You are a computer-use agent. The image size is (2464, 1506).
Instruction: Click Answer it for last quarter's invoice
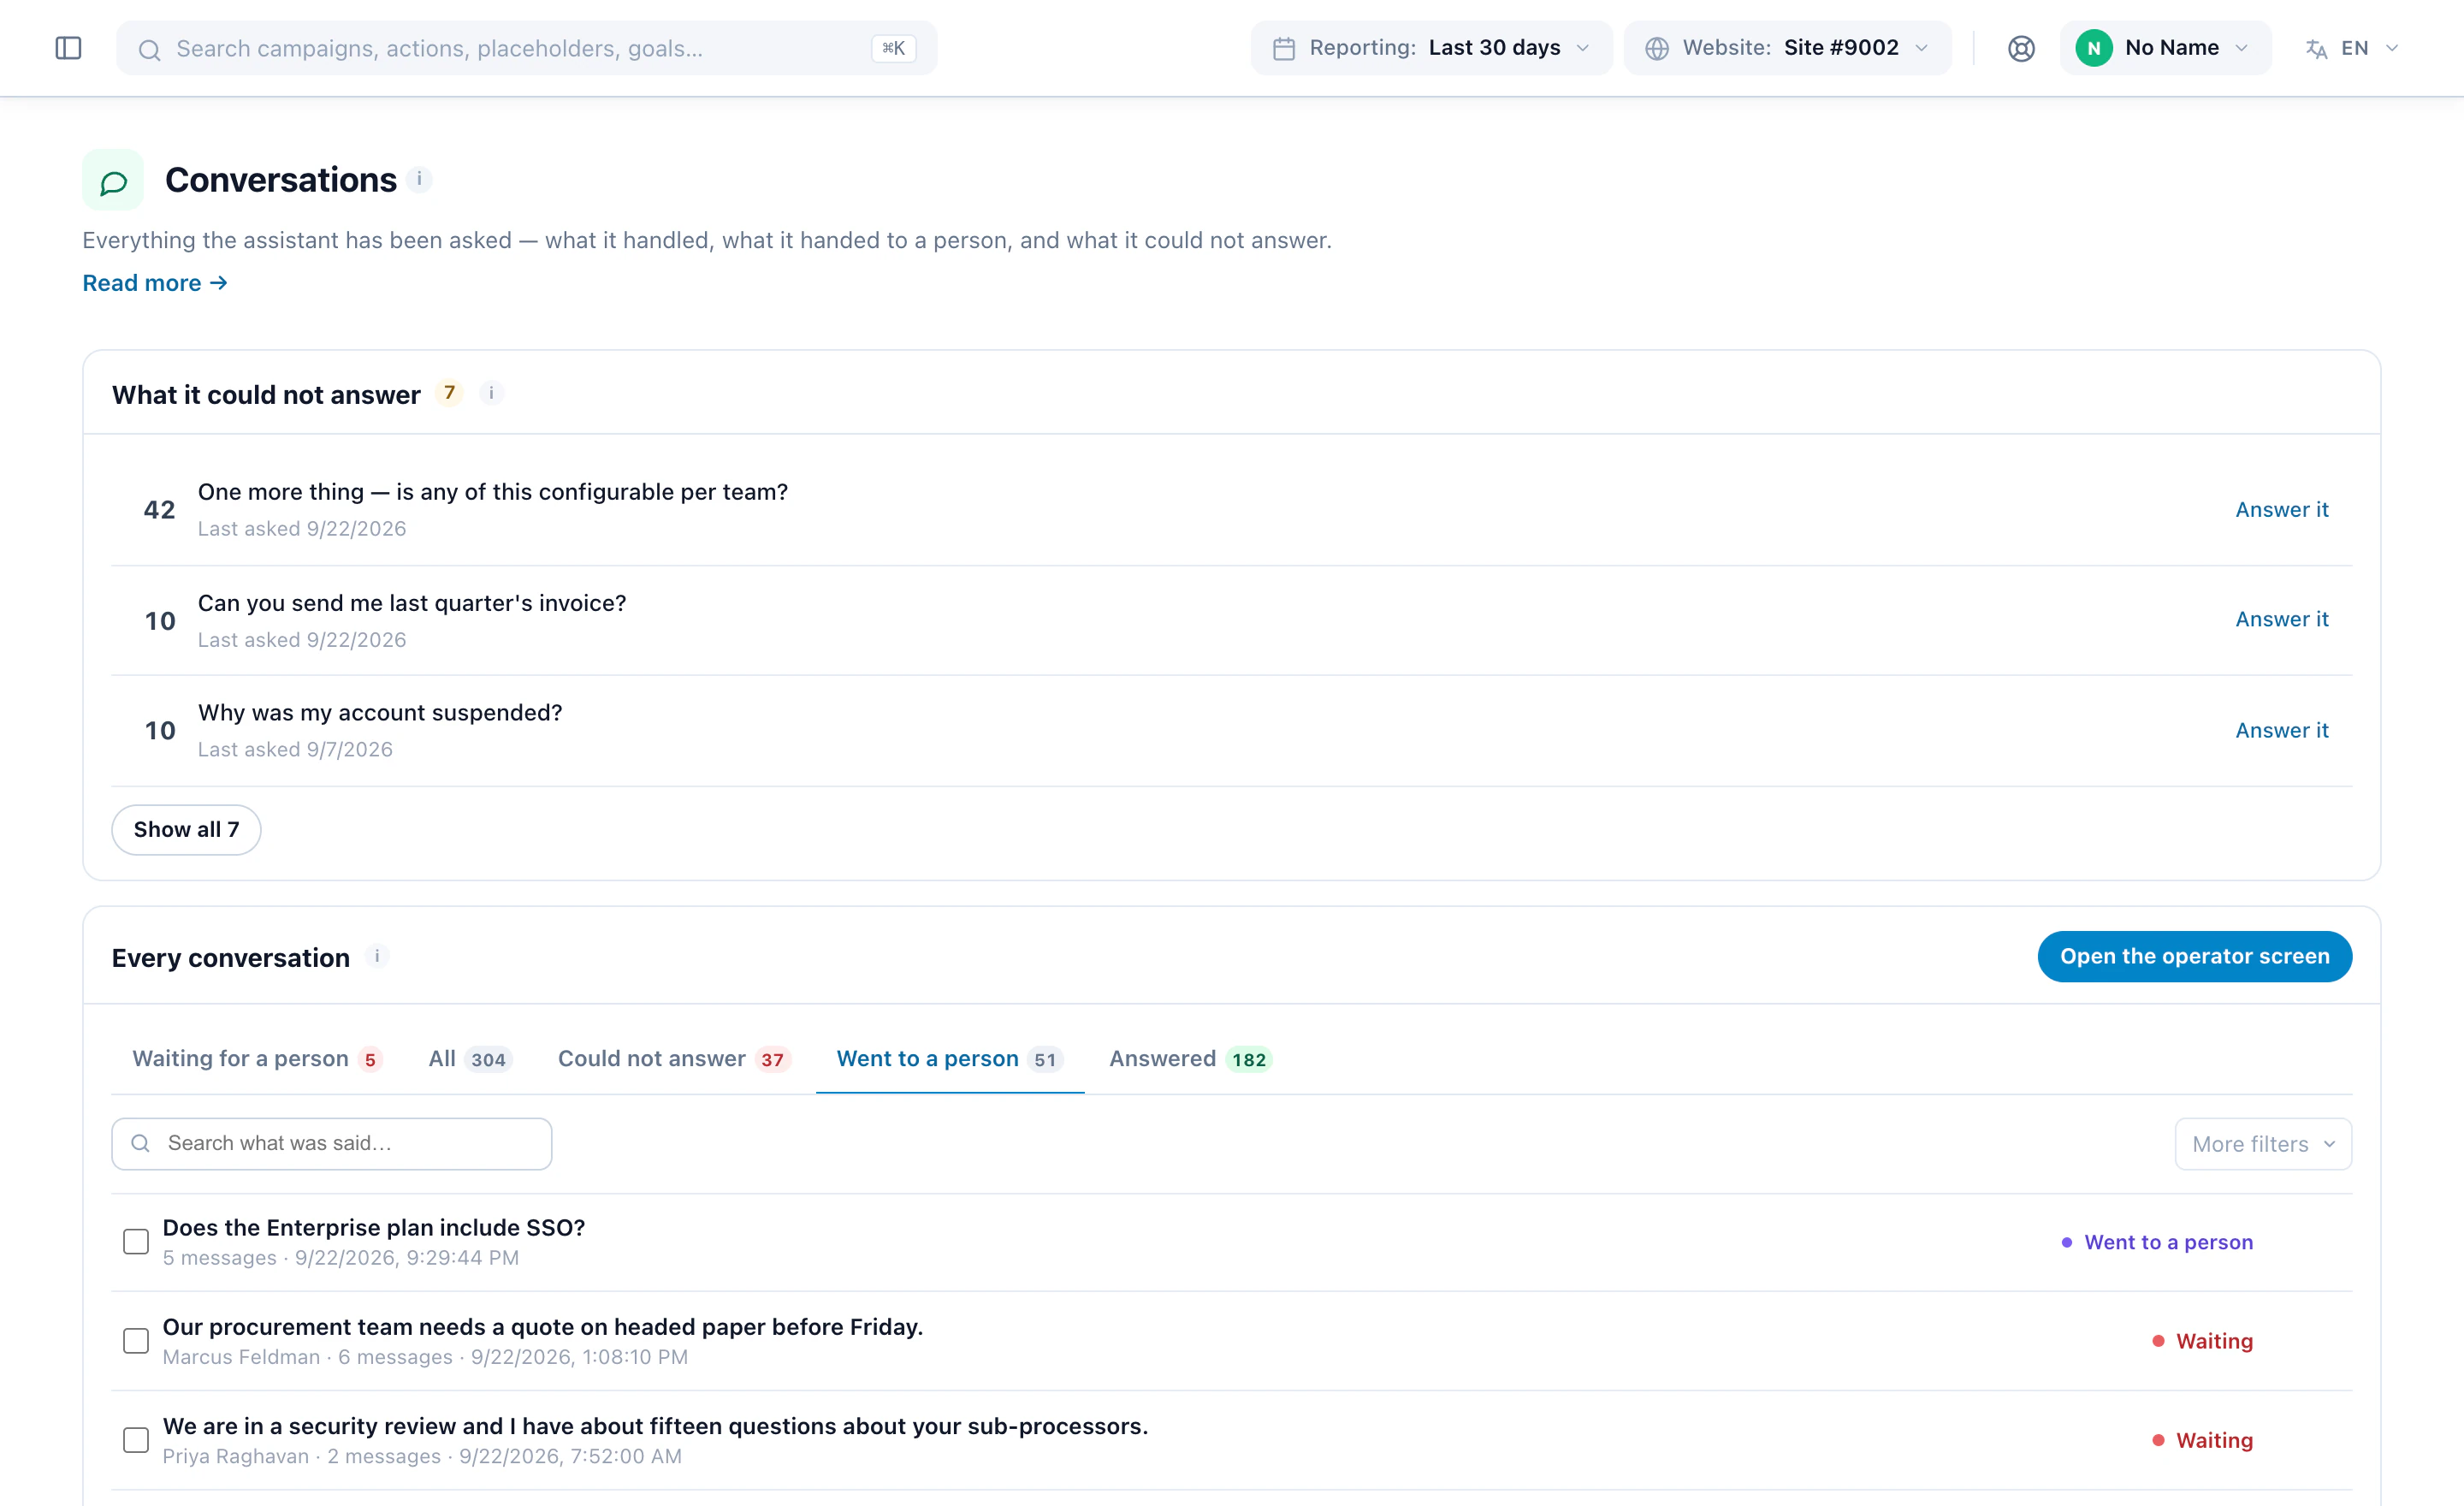2282,619
